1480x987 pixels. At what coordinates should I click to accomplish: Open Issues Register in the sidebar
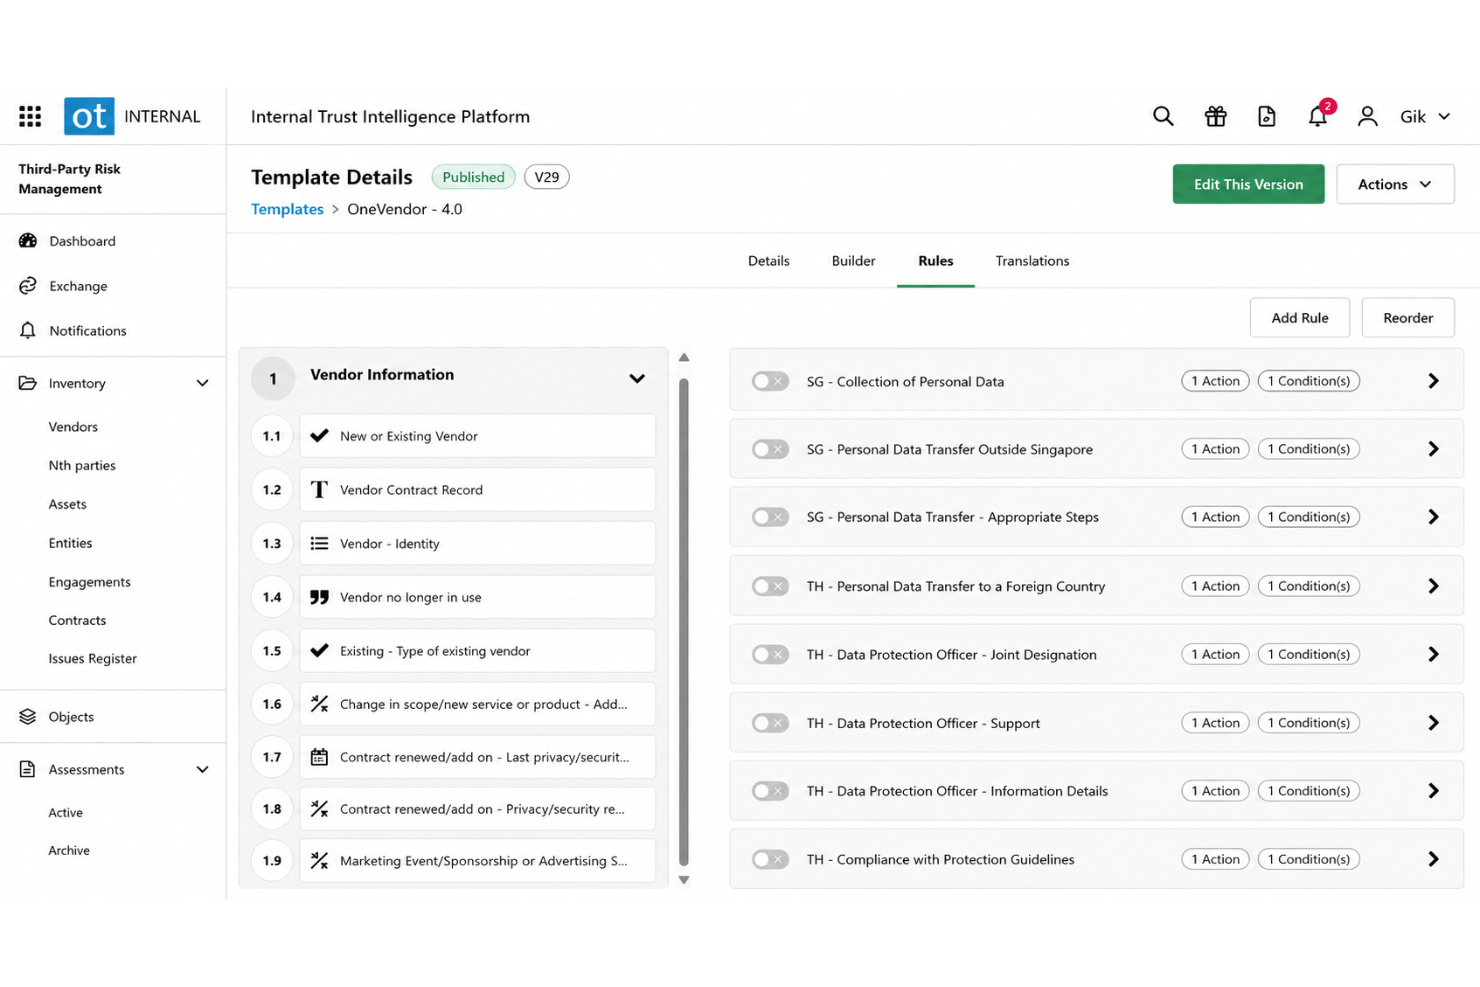(92, 659)
